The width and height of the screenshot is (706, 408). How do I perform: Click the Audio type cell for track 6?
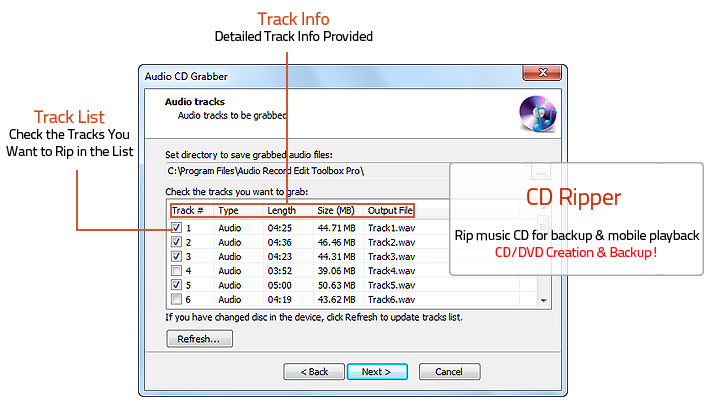[230, 299]
